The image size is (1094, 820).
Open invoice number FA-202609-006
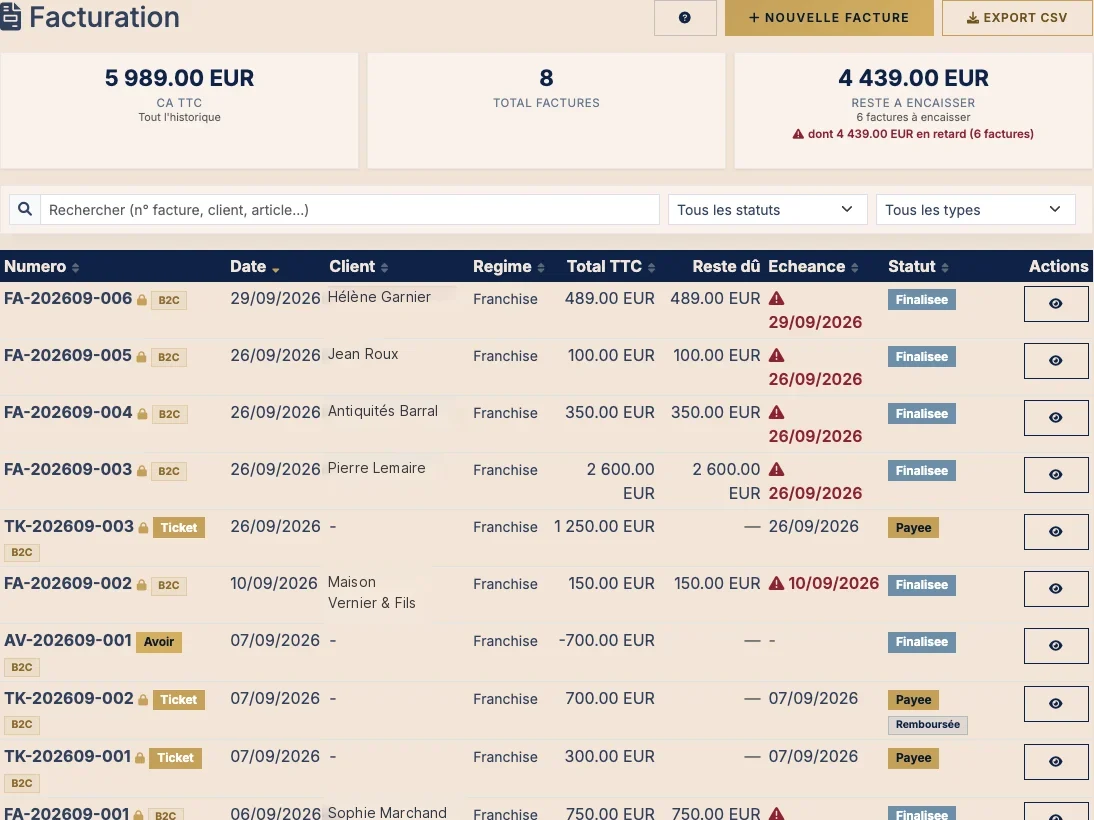pos(68,299)
